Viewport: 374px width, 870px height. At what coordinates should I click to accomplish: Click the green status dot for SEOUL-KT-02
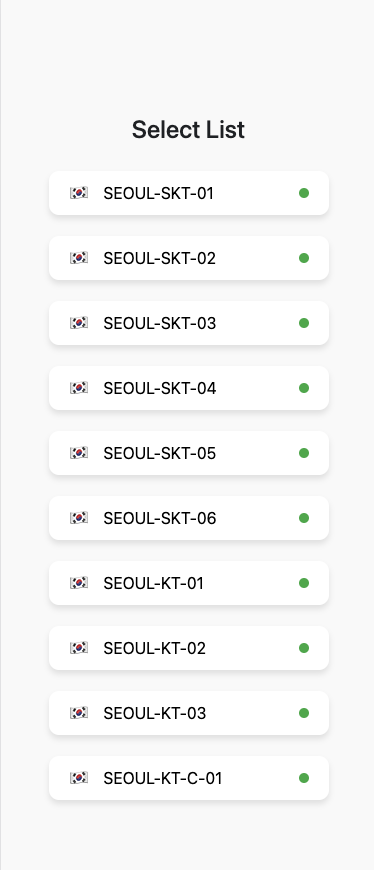point(304,648)
